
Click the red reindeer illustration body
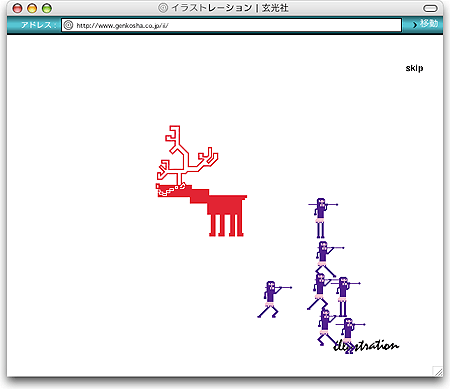click(213, 208)
